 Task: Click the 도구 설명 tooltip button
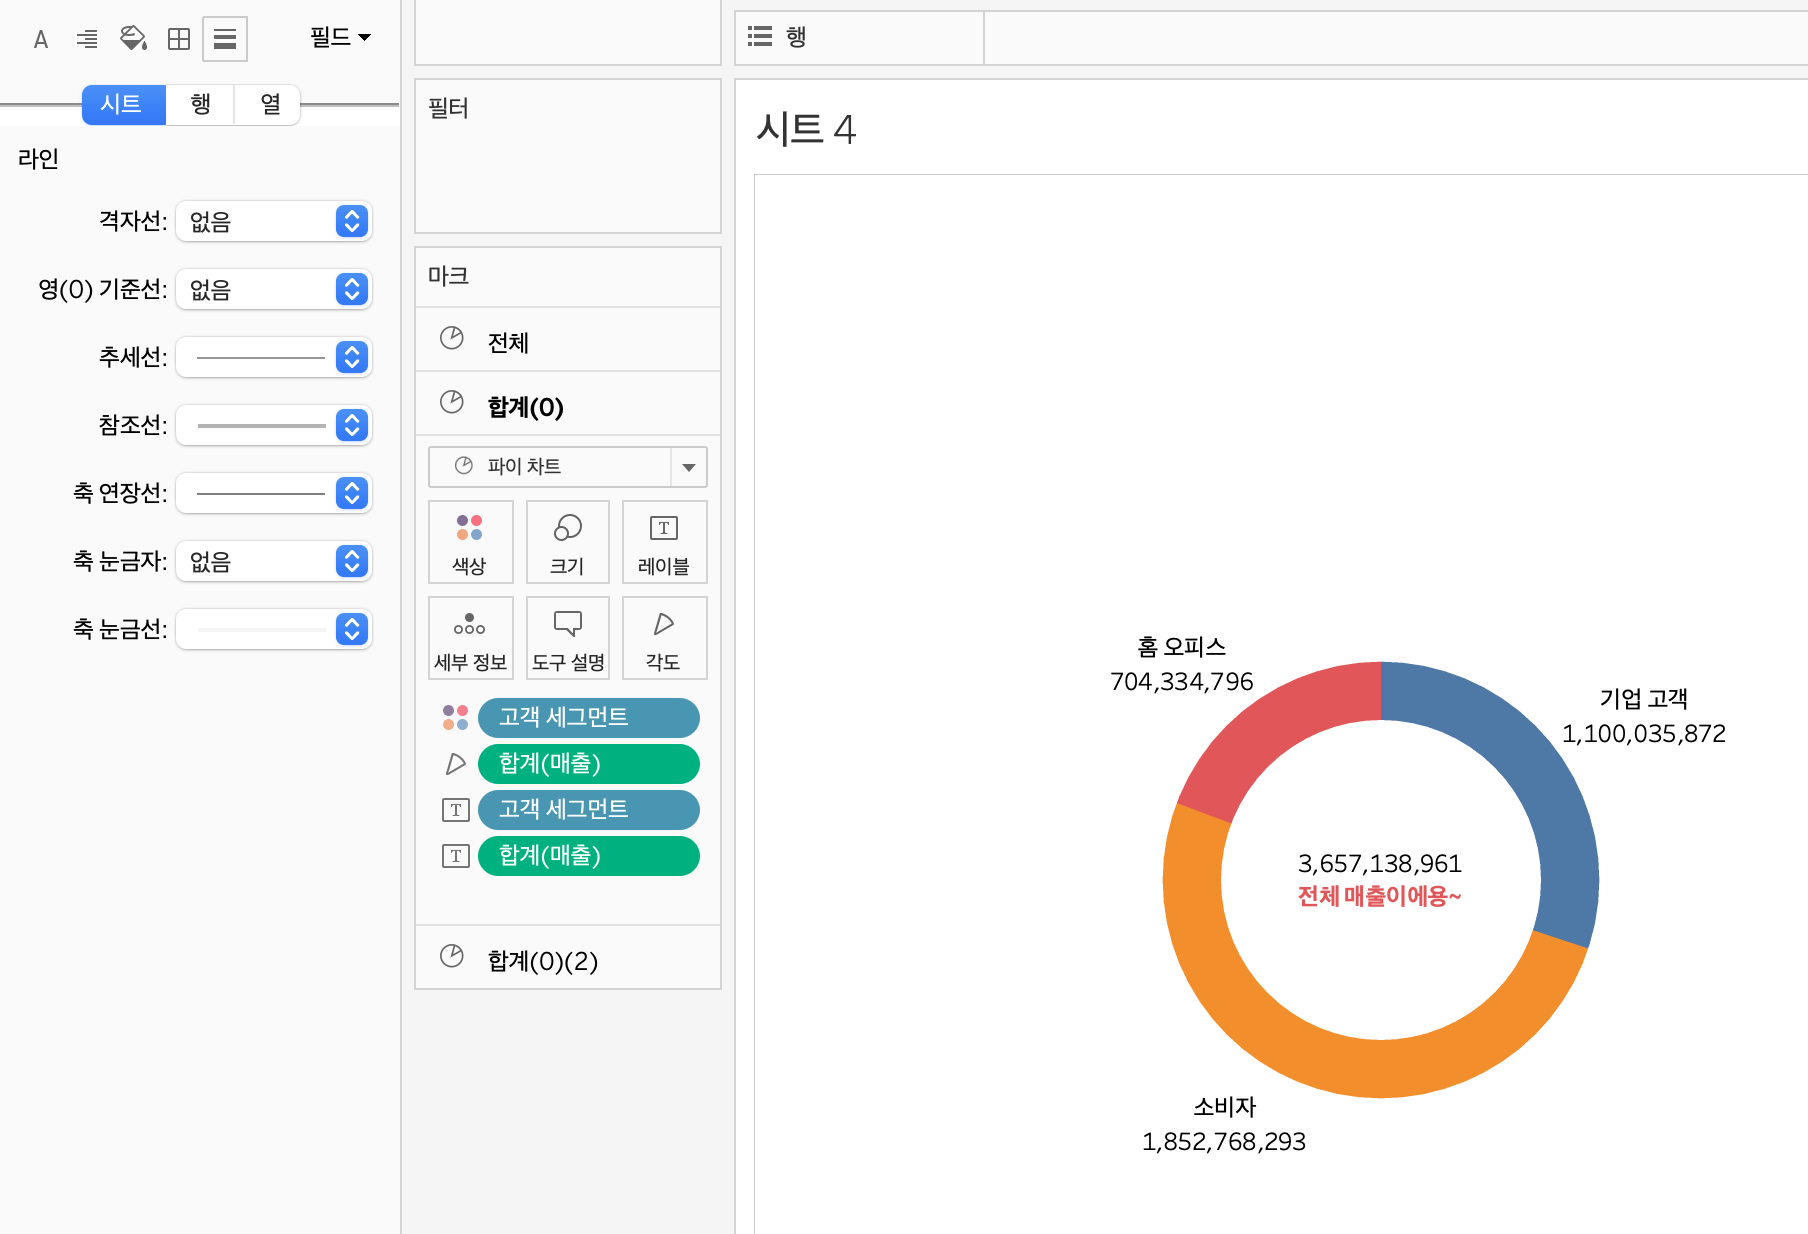click(567, 638)
